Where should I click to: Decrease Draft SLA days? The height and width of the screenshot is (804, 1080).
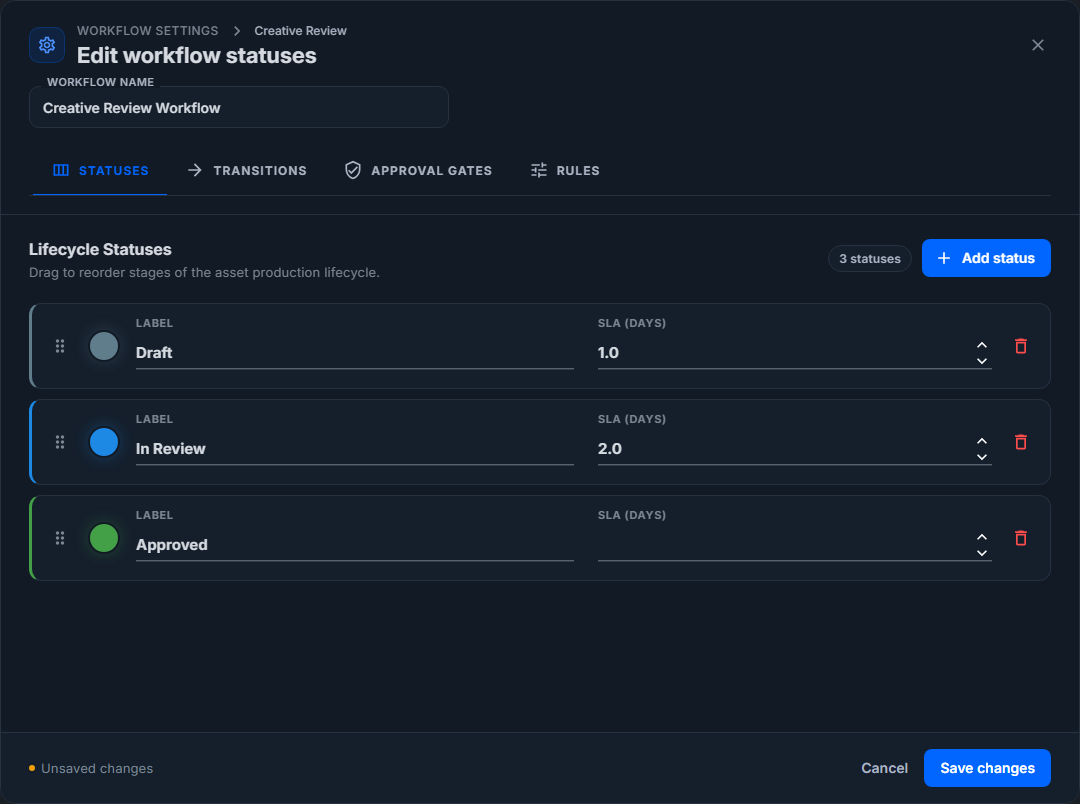tap(982, 361)
